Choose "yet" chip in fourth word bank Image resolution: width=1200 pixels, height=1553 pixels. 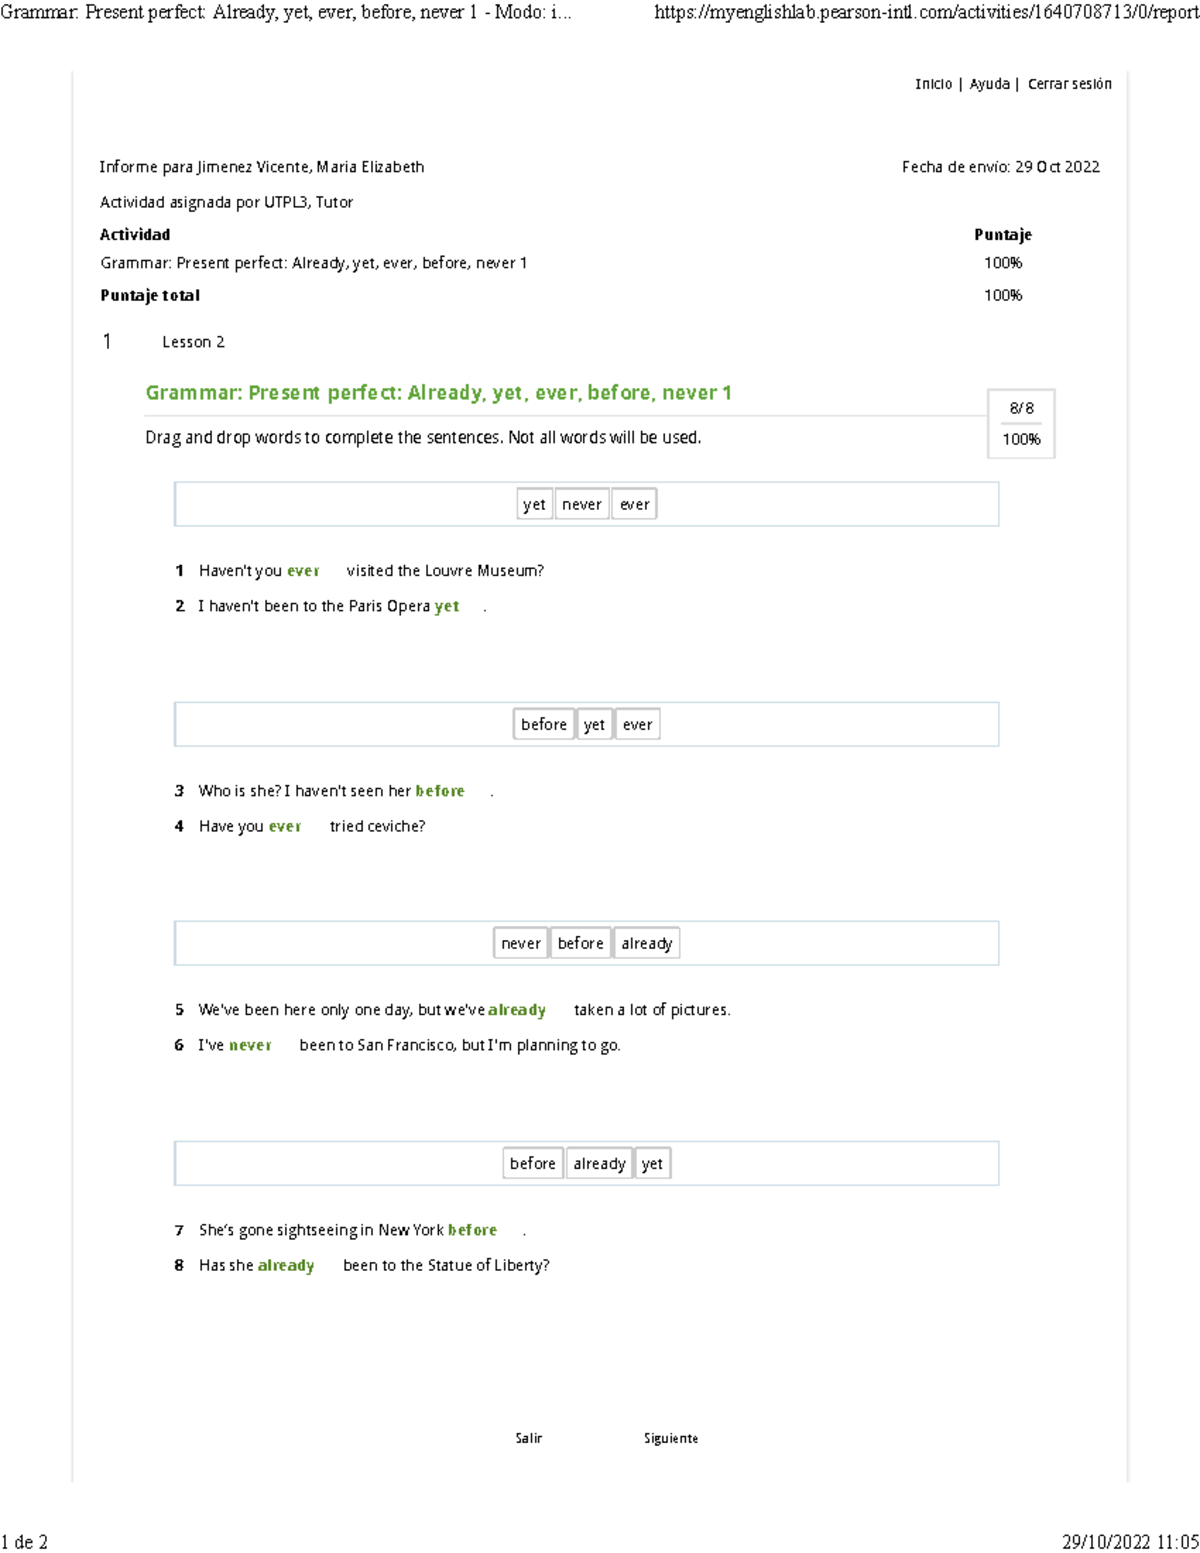coord(652,1163)
